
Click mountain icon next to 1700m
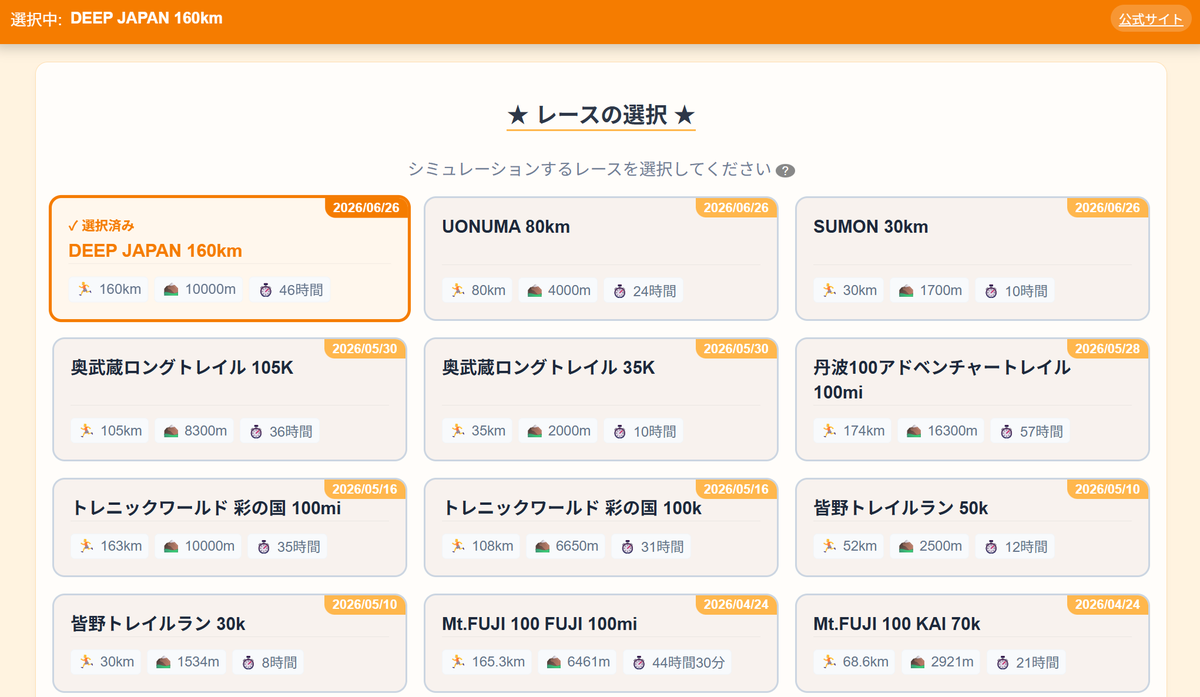[906, 291]
